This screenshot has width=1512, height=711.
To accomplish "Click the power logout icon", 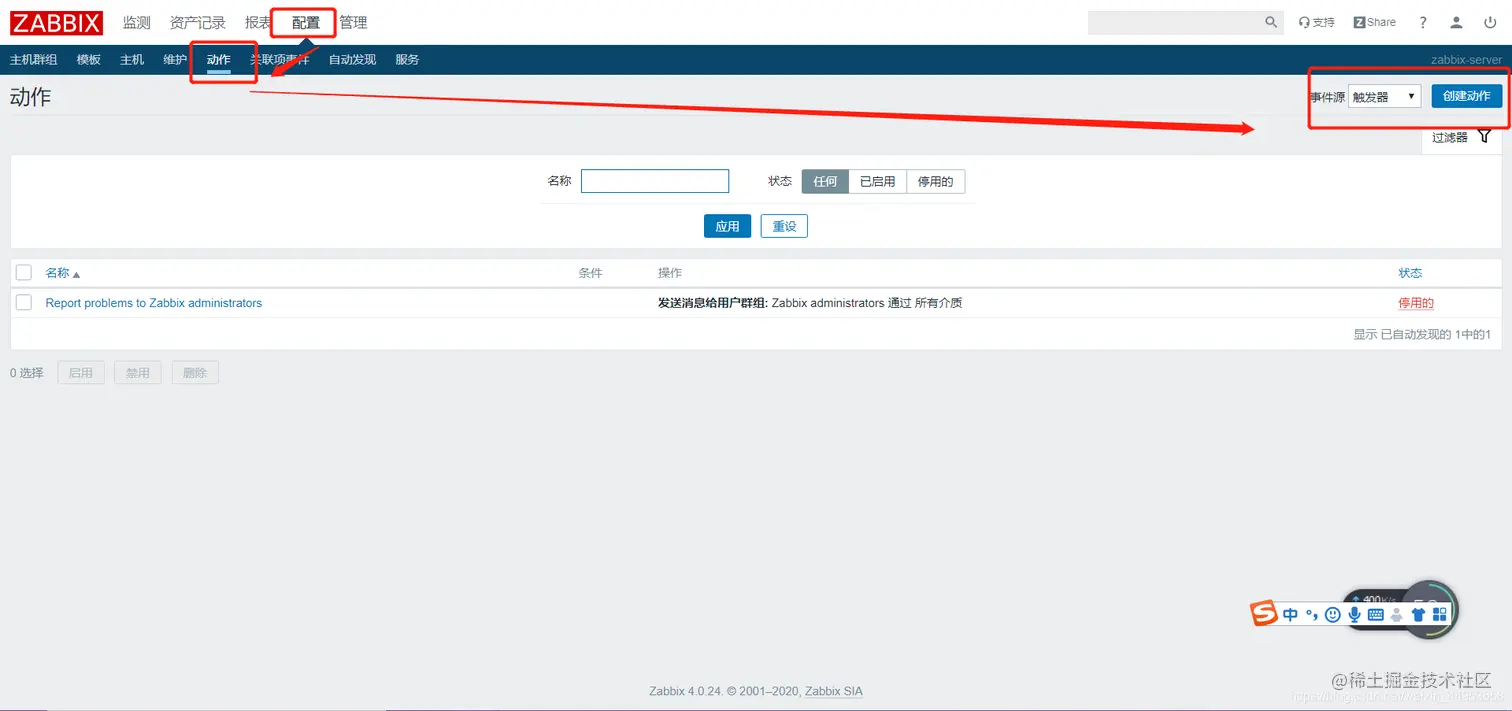I will coord(1491,22).
